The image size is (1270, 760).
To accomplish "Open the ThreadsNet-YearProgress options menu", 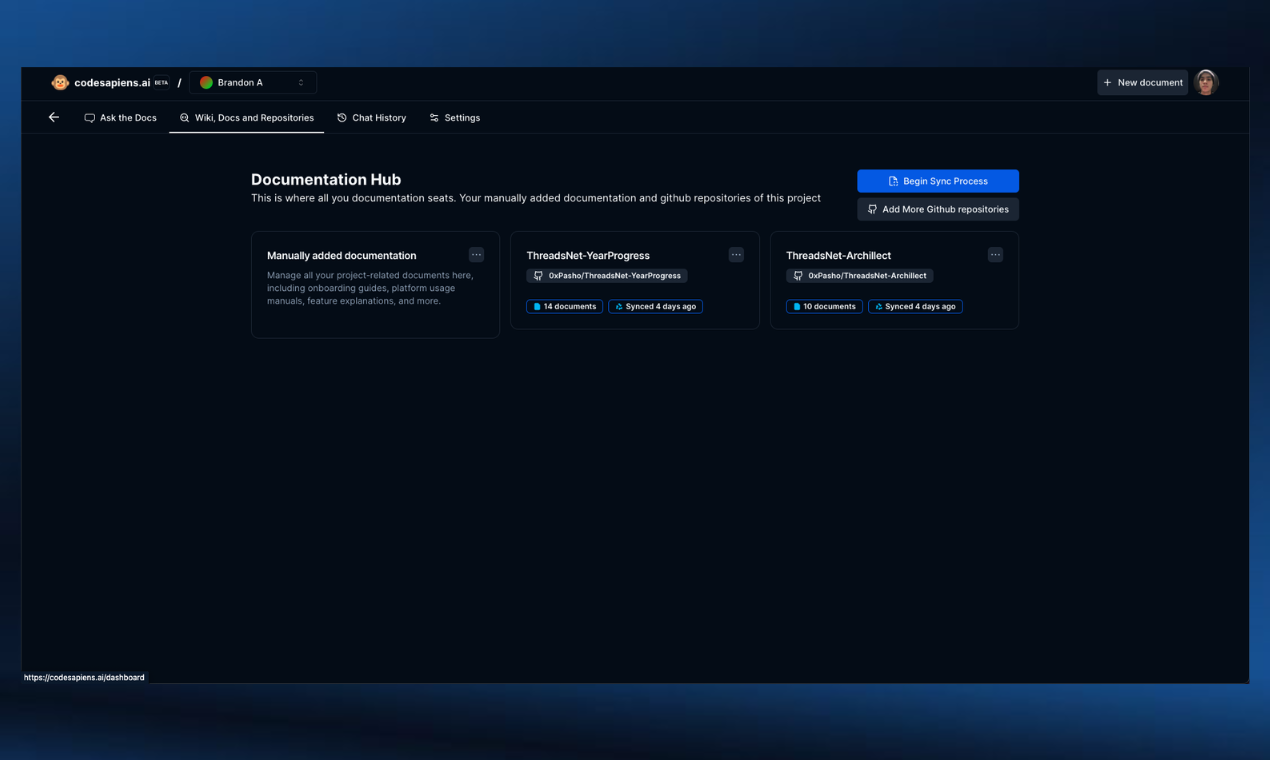I will coord(736,254).
